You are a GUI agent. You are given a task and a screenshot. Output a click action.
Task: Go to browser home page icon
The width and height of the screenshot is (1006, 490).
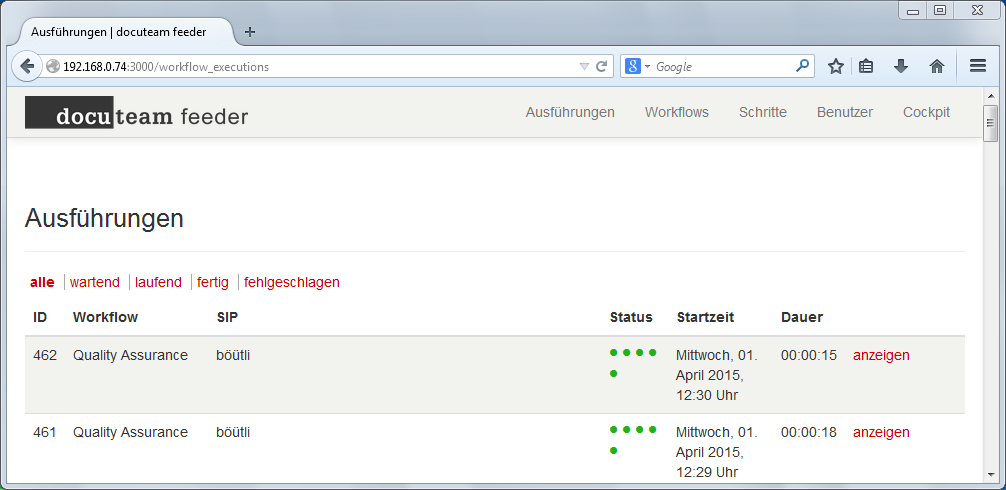[937, 67]
